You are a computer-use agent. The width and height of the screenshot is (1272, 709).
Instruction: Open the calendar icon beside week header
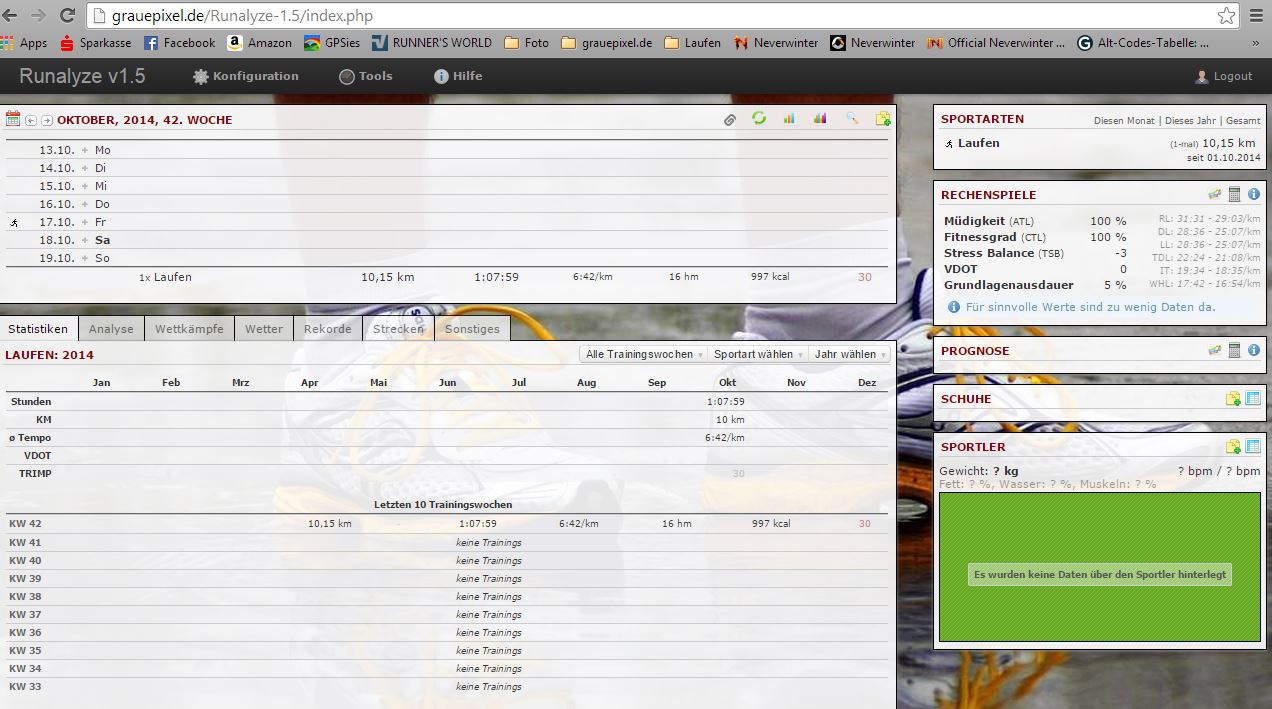[13, 119]
